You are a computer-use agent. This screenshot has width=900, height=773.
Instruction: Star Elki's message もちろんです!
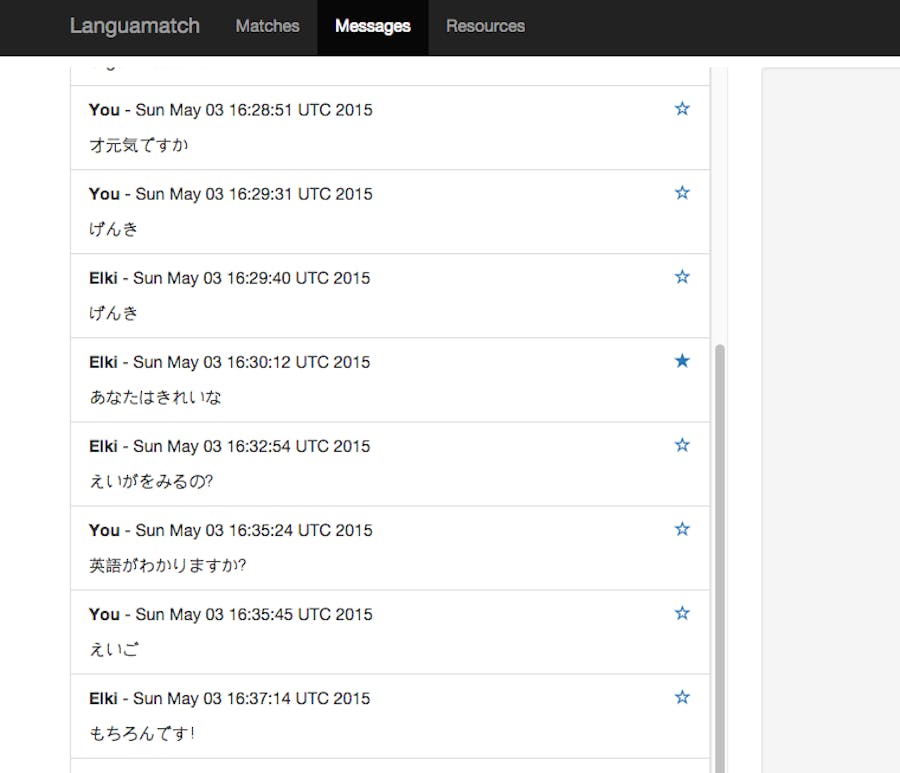click(682, 697)
